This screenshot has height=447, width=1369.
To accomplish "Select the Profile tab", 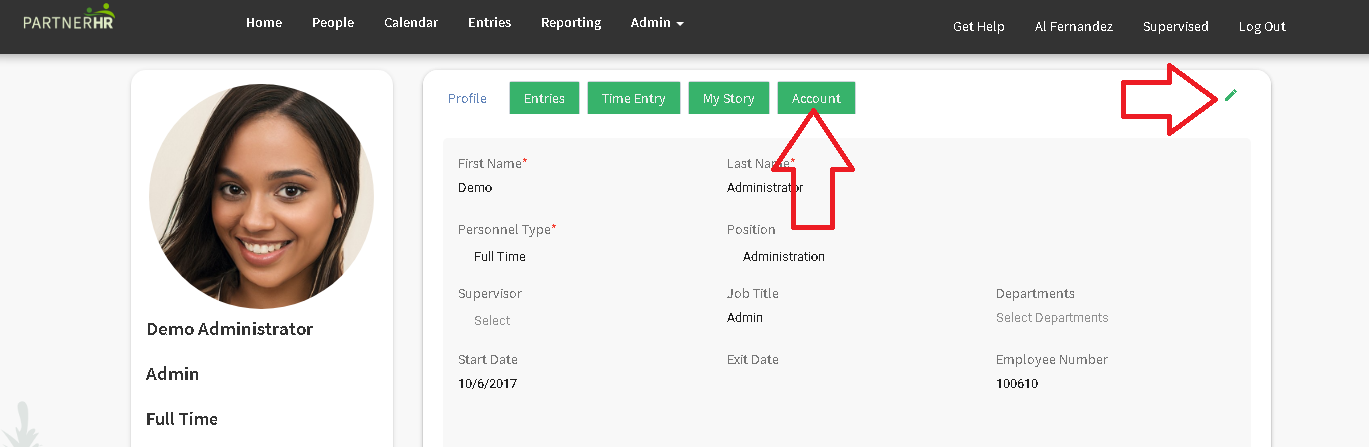I will (467, 98).
